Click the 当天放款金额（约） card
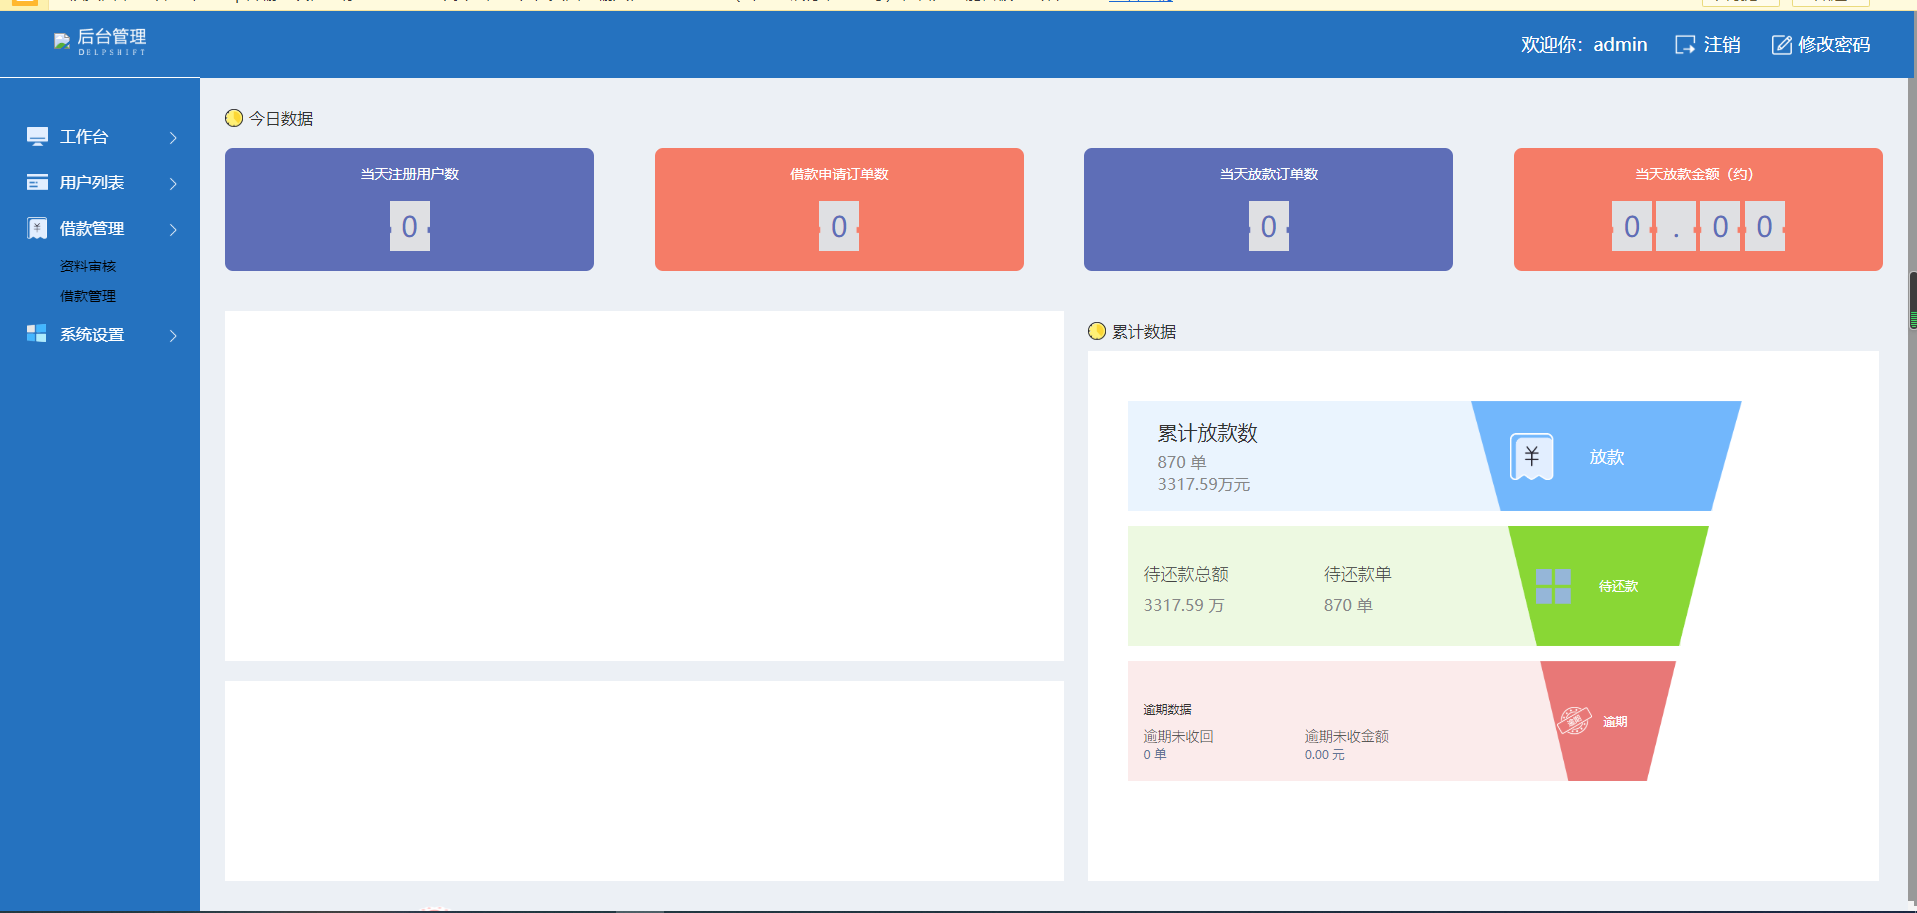This screenshot has width=1917, height=913. tap(1698, 209)
